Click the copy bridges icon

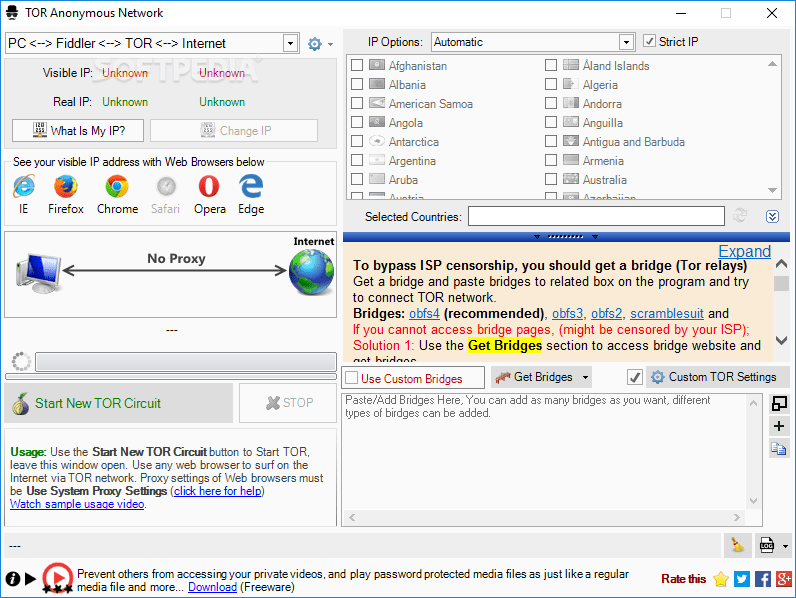779,449
